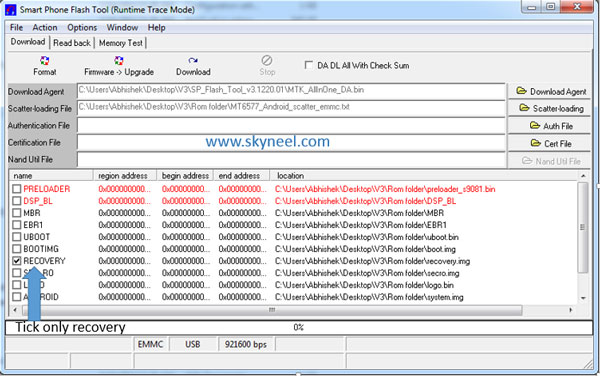Image resolution: width=600 pixels, height=376 pixels.
Task: Tick the MBR checkbox
Action: click(x=16, y=213)
